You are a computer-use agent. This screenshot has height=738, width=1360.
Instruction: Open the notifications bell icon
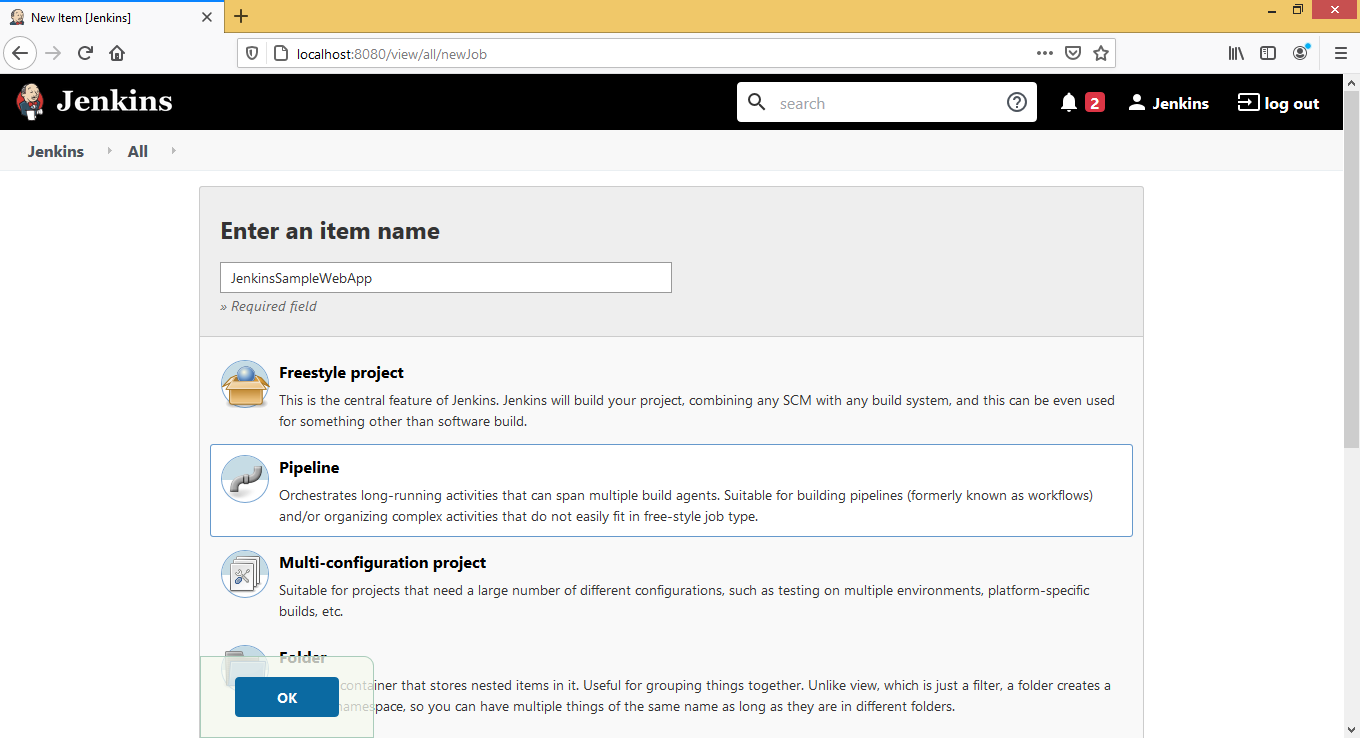click(1069, 102)
